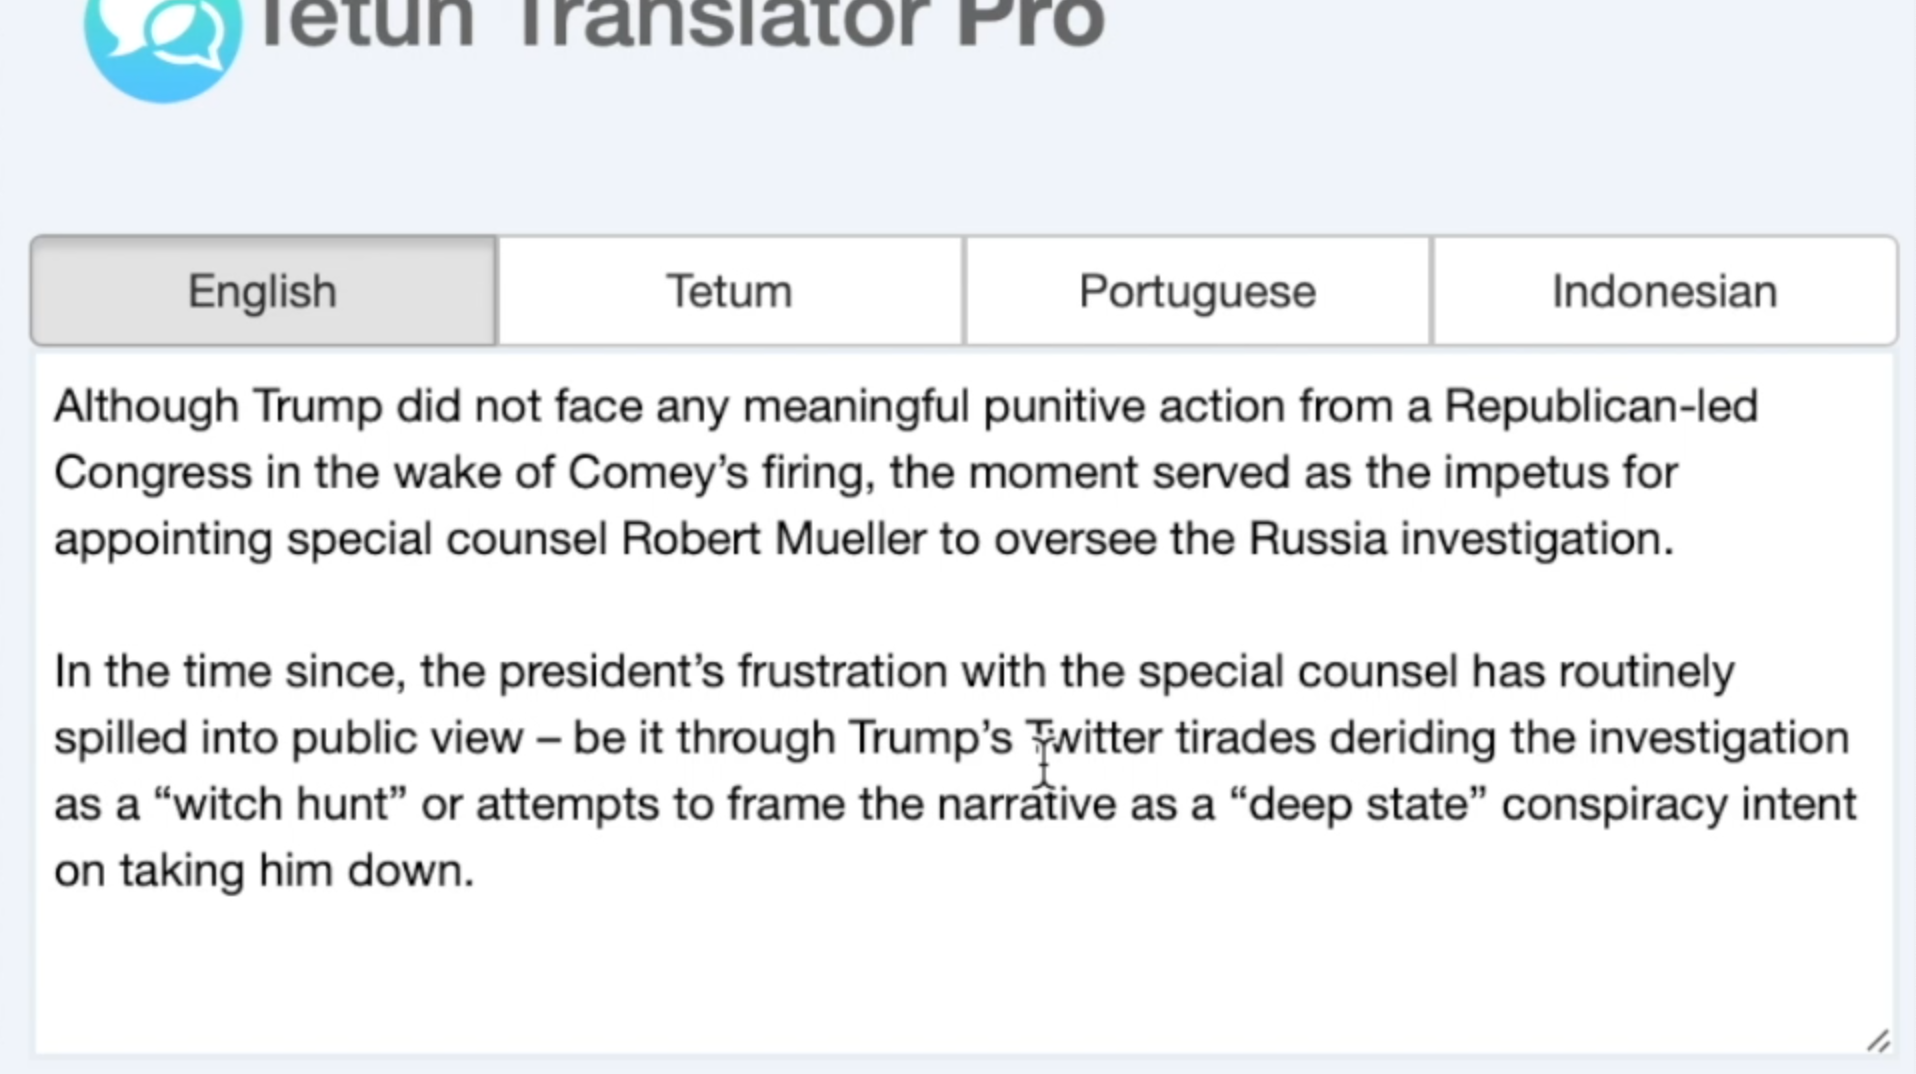Click the Tetun Translator Pro title text
The width and height of the screenshot is (1916, 1074).
click(x=680, y=24)
